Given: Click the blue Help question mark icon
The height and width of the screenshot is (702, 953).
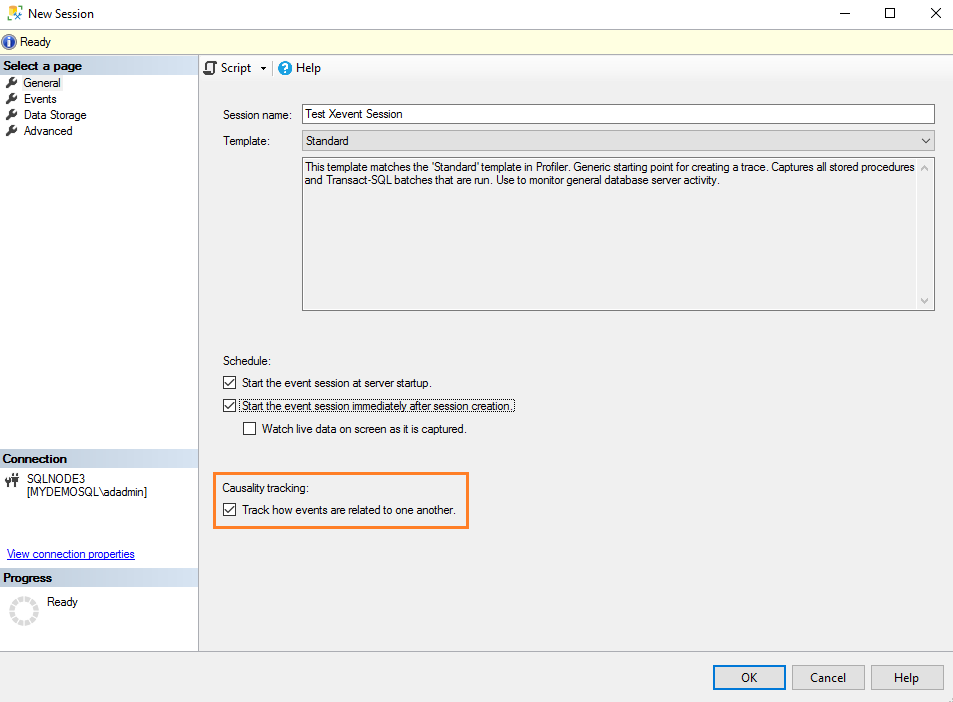Looking at the screenshot, I should (285, 68).
